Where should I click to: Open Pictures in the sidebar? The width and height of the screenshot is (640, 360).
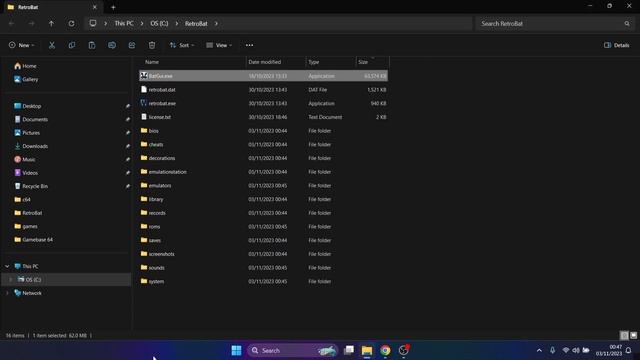(27, 133)
